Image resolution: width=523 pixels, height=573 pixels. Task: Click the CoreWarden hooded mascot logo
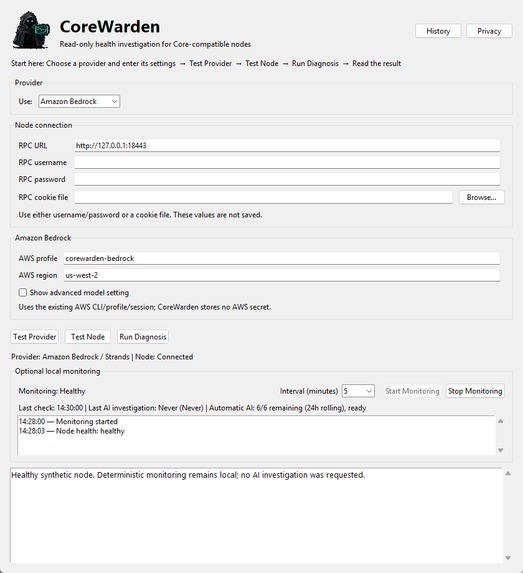(x=31, y=30)
